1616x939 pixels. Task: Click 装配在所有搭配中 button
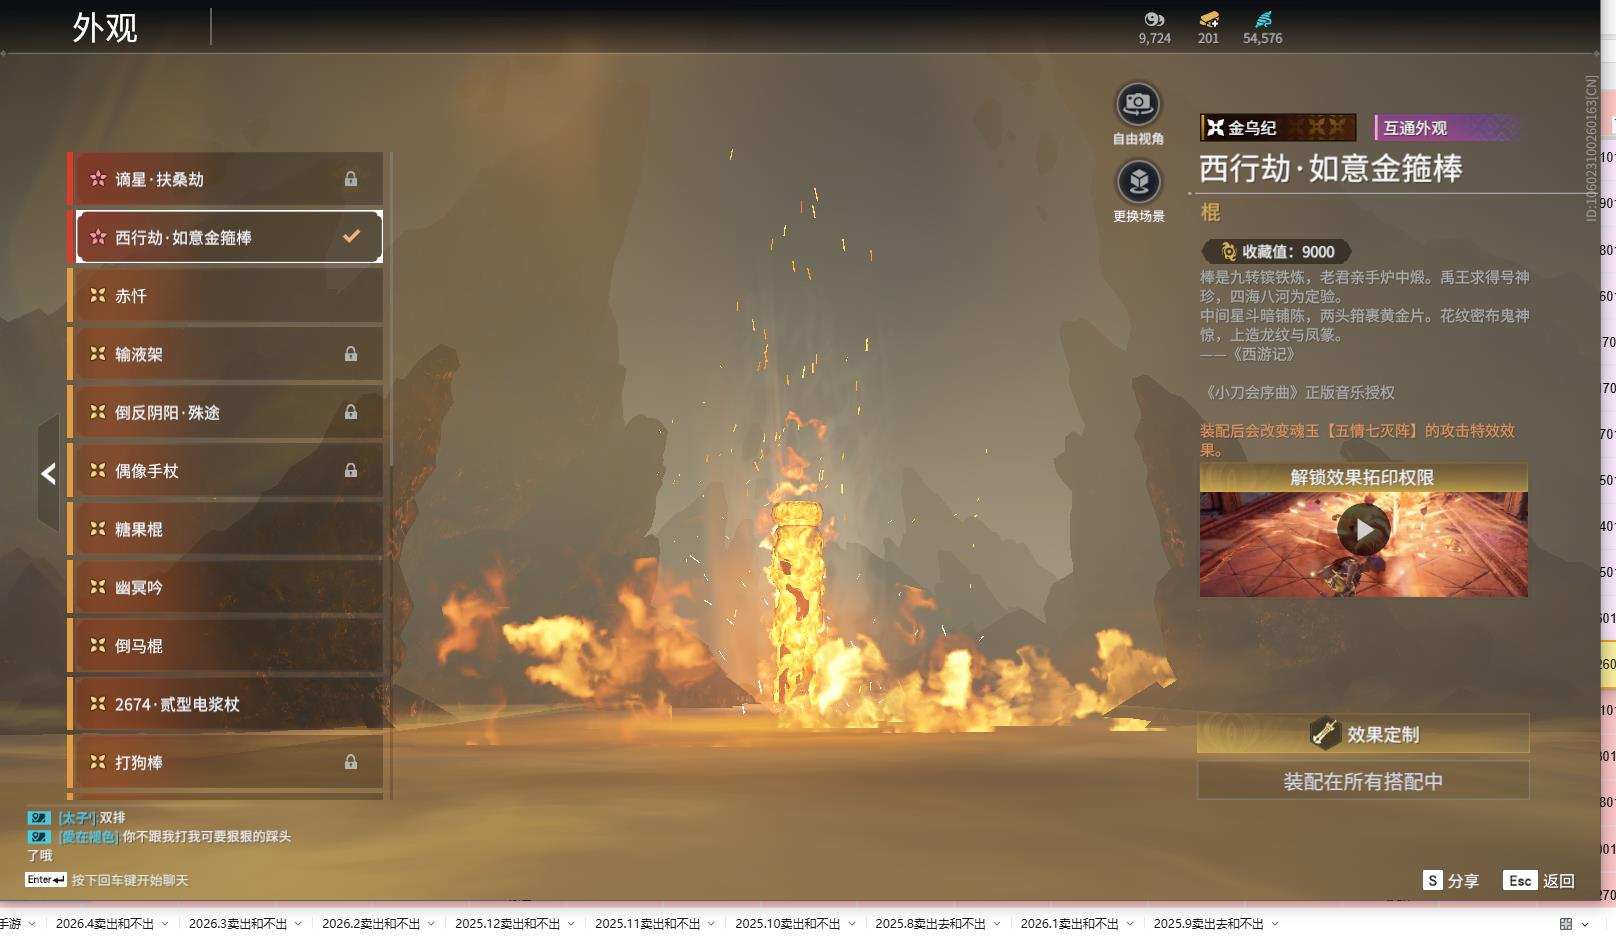click(x=1363, y=781)
